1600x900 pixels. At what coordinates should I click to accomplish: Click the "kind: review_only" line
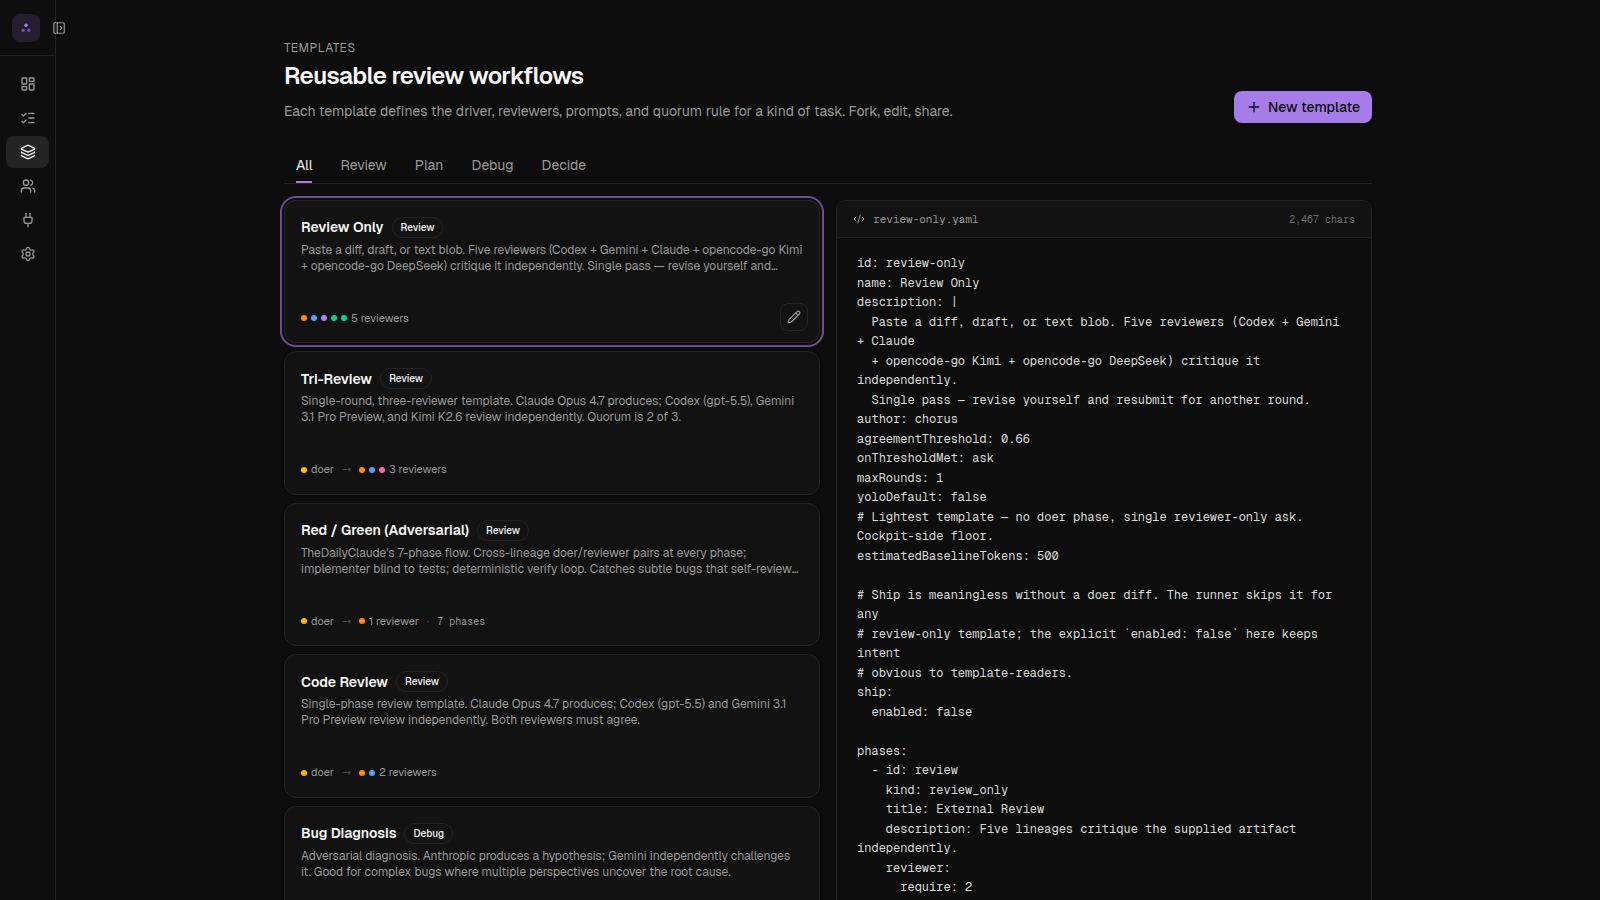(947, 790)
